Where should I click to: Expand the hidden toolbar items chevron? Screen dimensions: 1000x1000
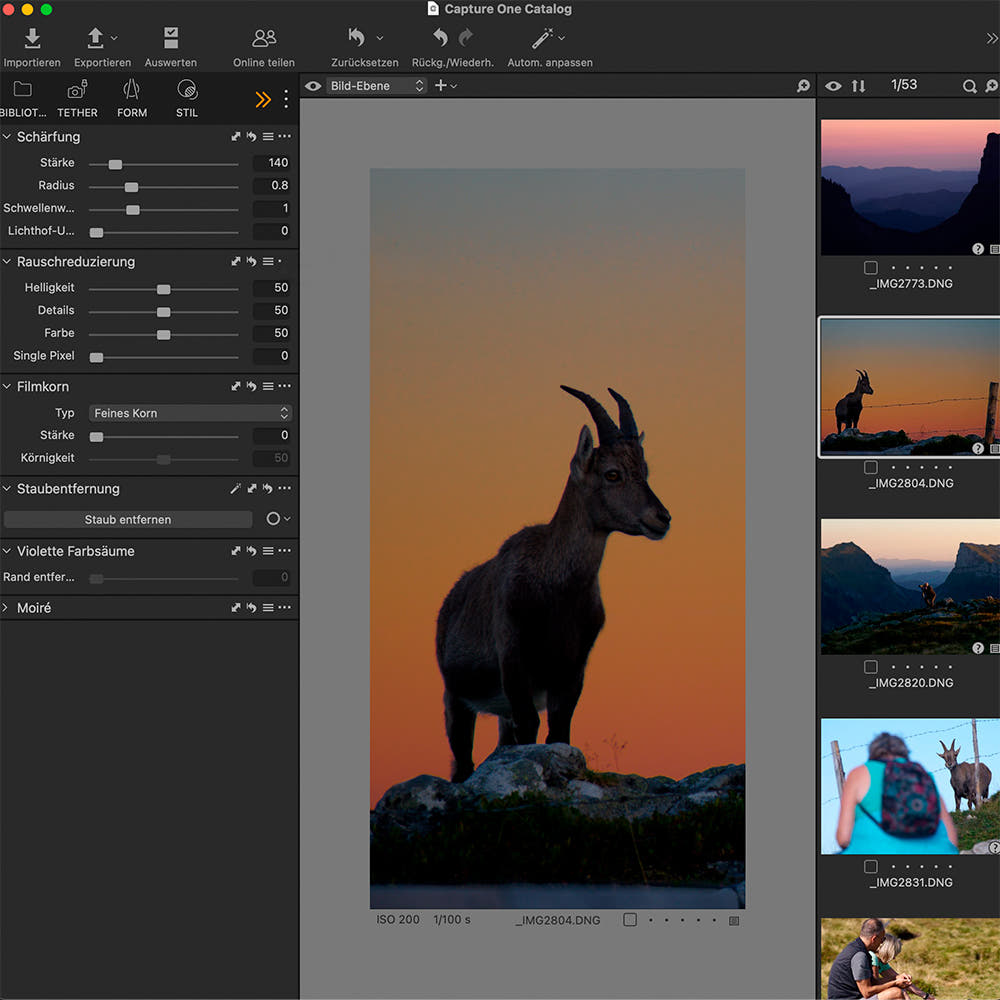[992, 38]
